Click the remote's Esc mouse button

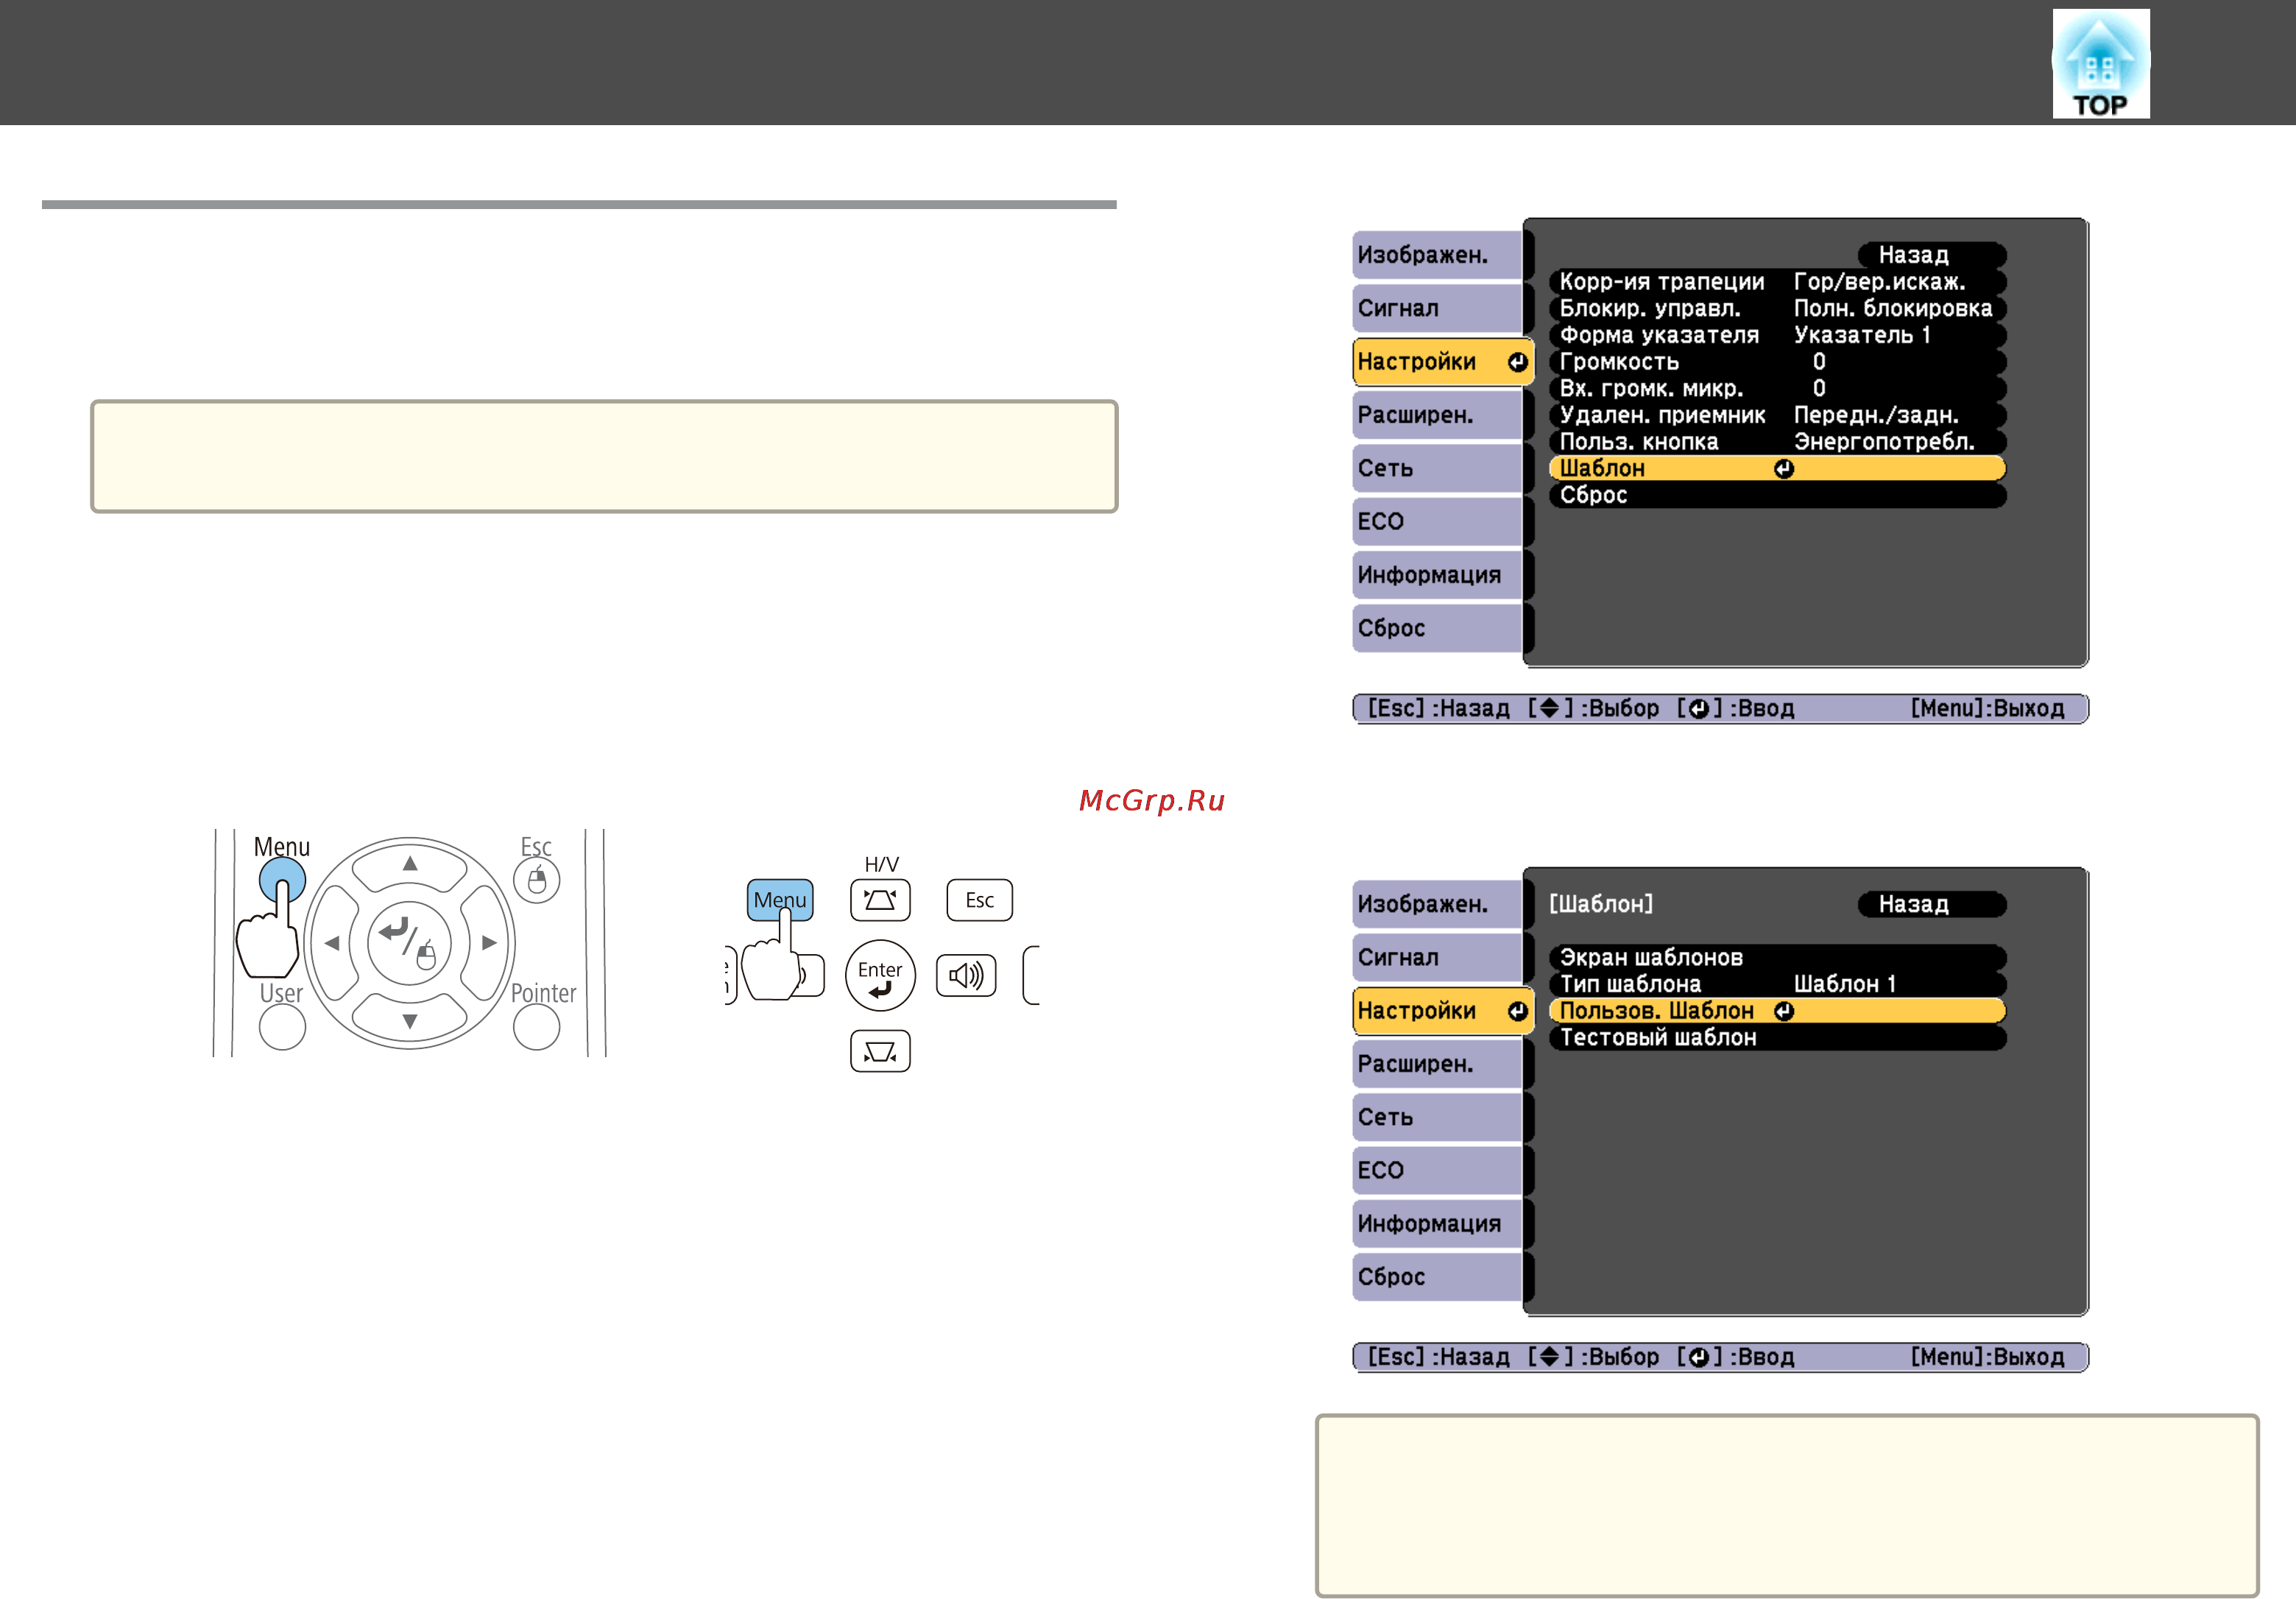(x=537, y=881)
